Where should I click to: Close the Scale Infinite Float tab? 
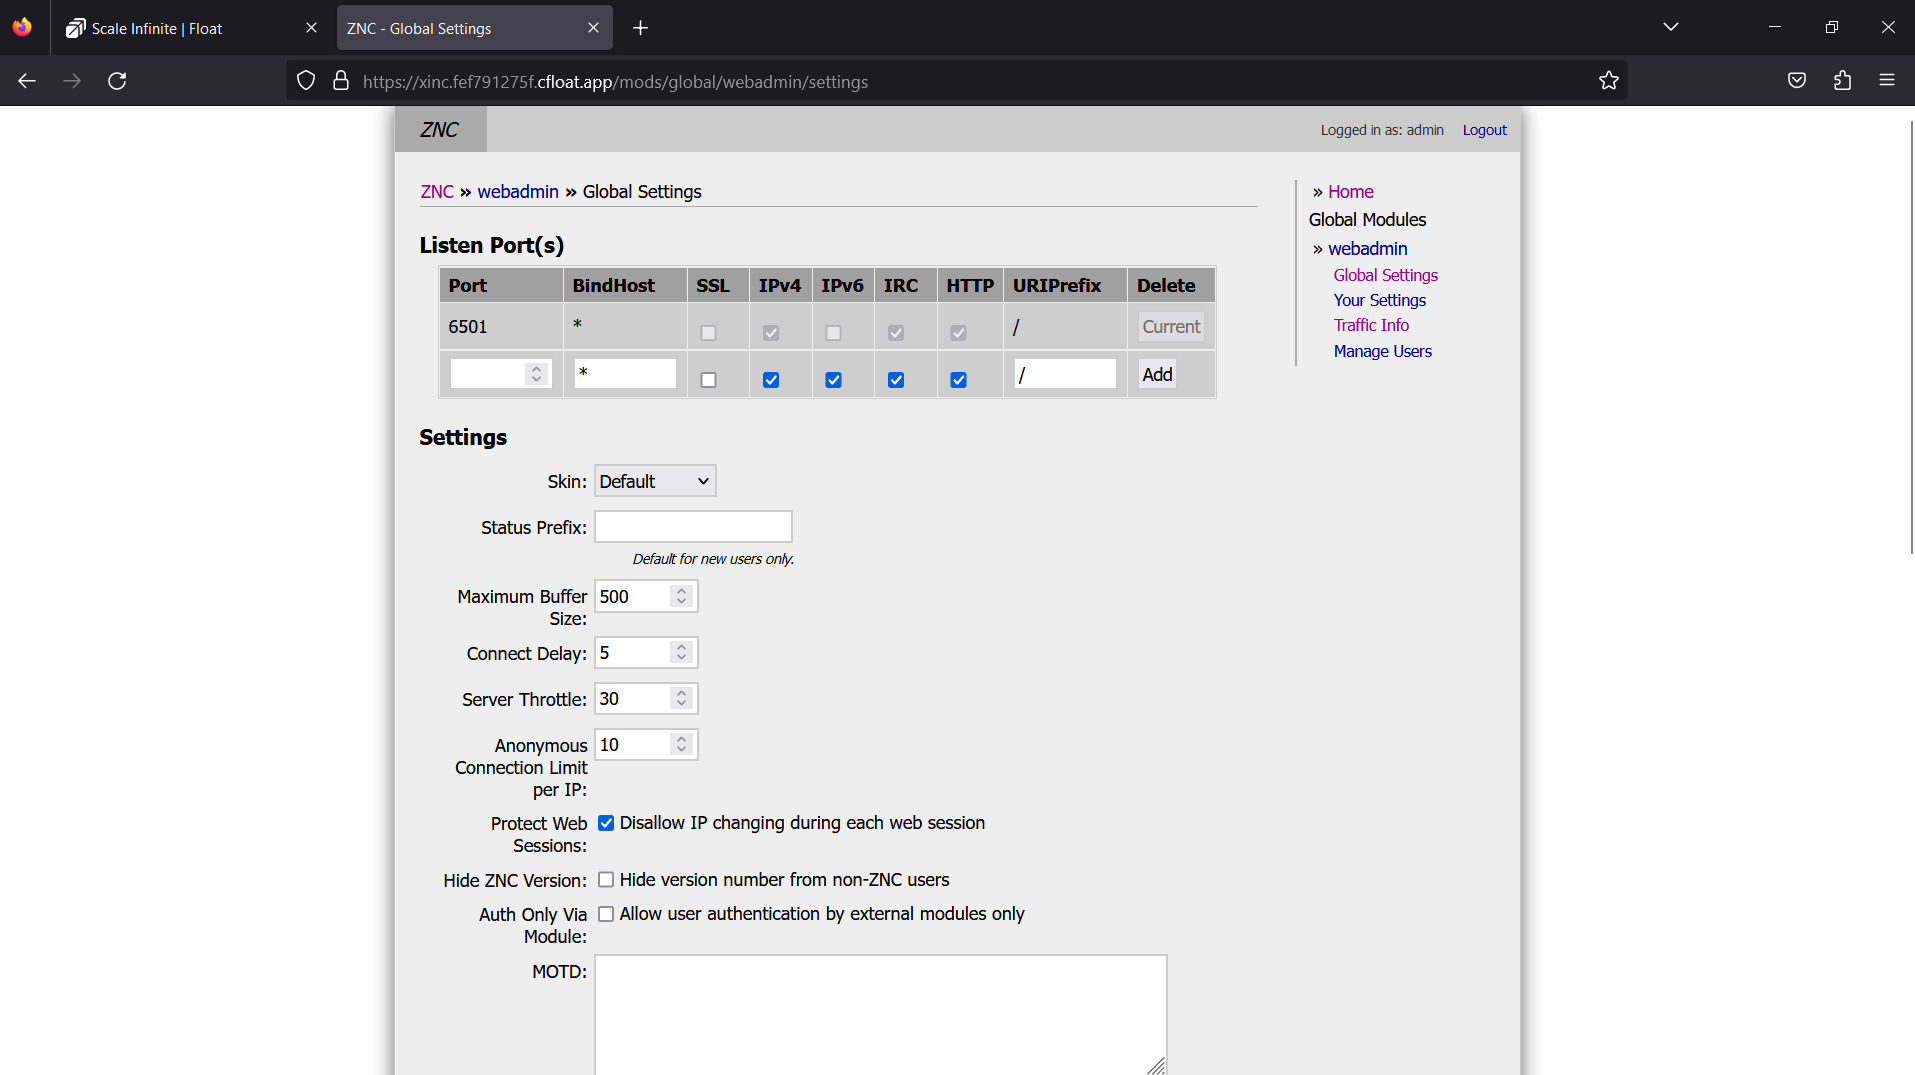pos(311,28)
